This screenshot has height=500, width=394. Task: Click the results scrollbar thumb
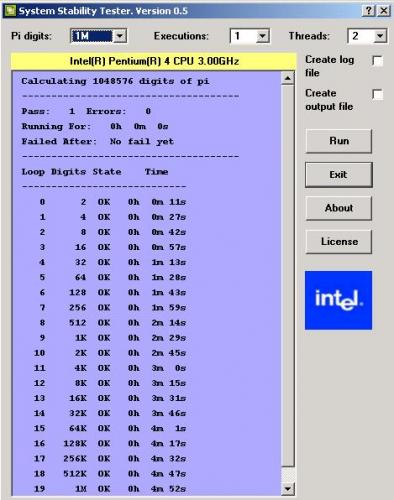(x=287, y=276)
